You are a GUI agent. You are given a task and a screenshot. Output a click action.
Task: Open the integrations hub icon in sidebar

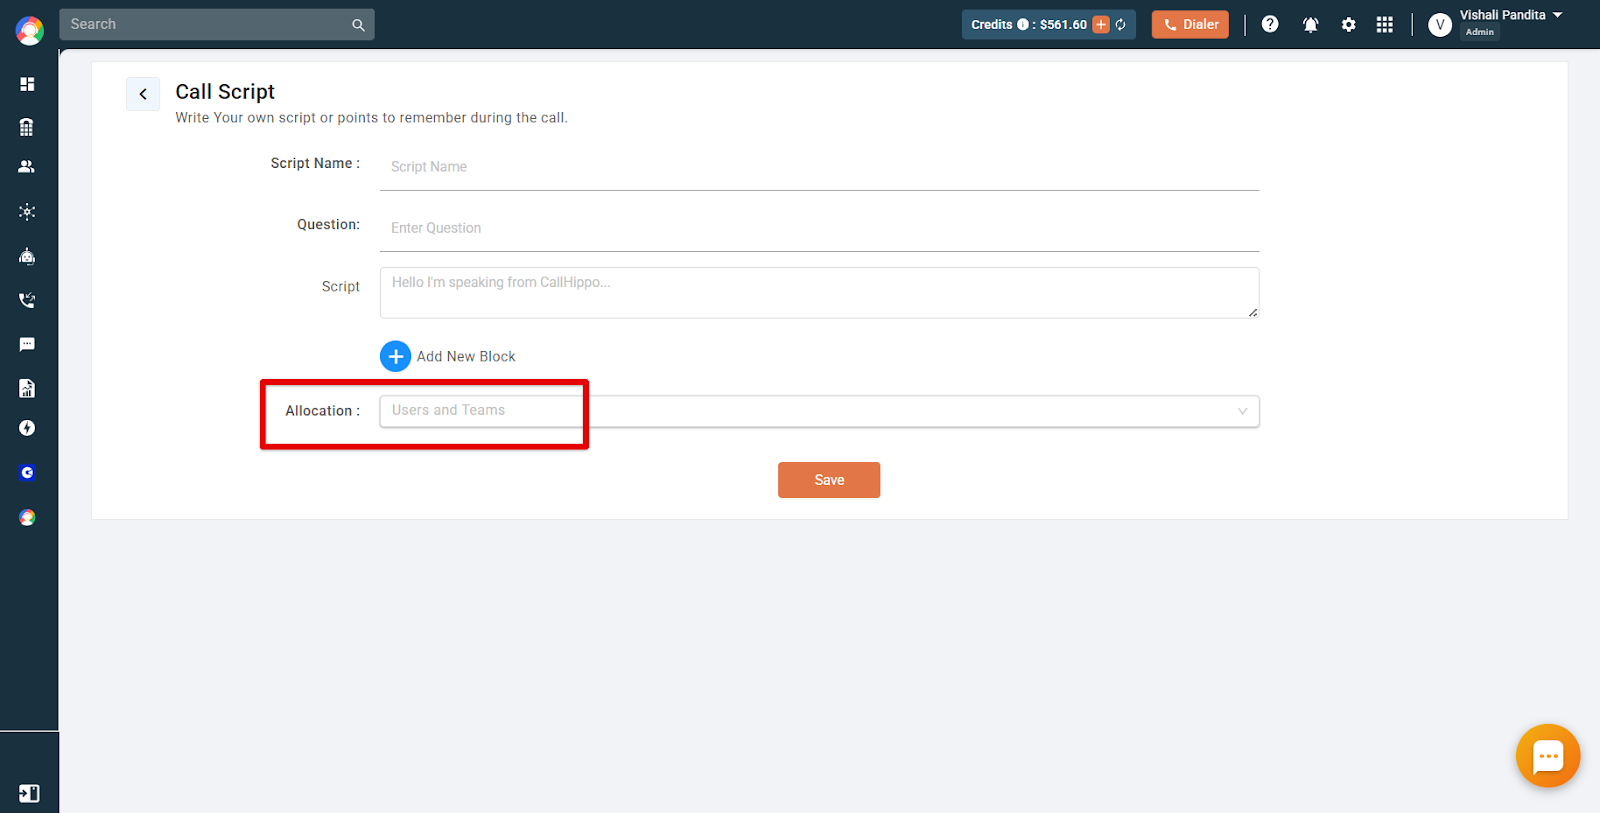point(27,212)
